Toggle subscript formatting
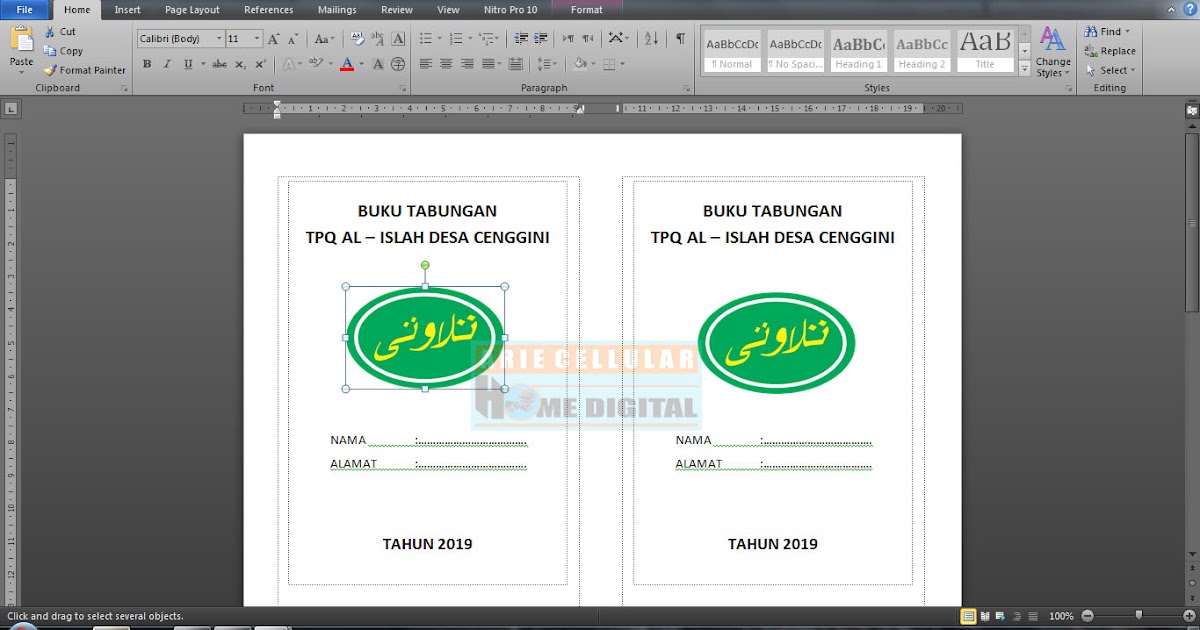The height and width of the screenshot is (630, 1200). coord(242,63)
